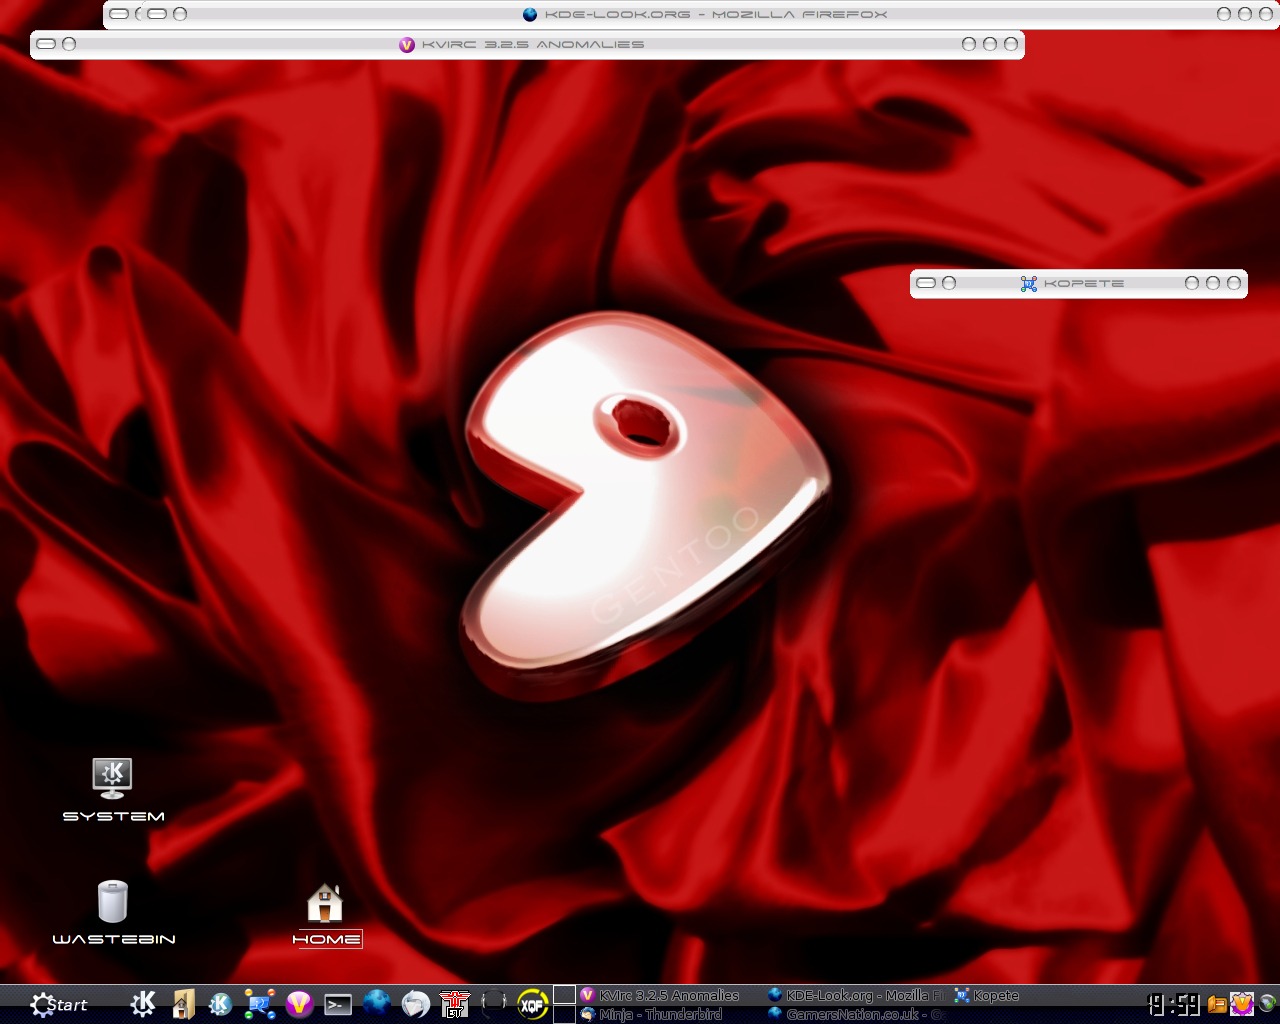Open KVIrc system tray icon
1280x1024 pixels.
(x=1242, y=1003)
